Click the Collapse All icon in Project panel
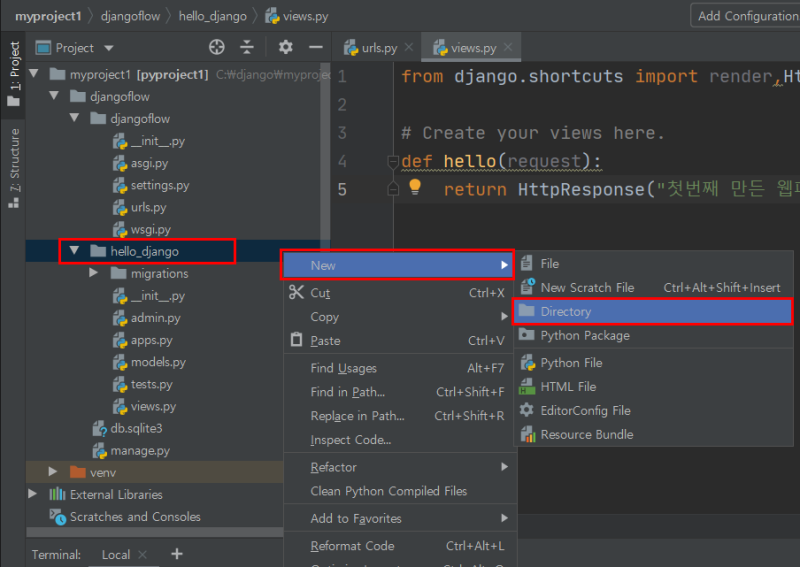800x567 pixels. click(x=247, y=47)
